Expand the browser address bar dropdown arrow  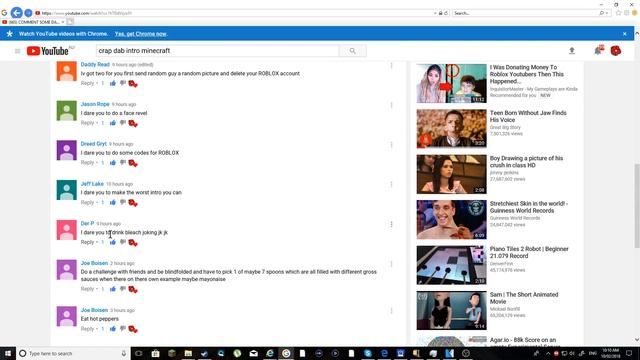[435, 13]
